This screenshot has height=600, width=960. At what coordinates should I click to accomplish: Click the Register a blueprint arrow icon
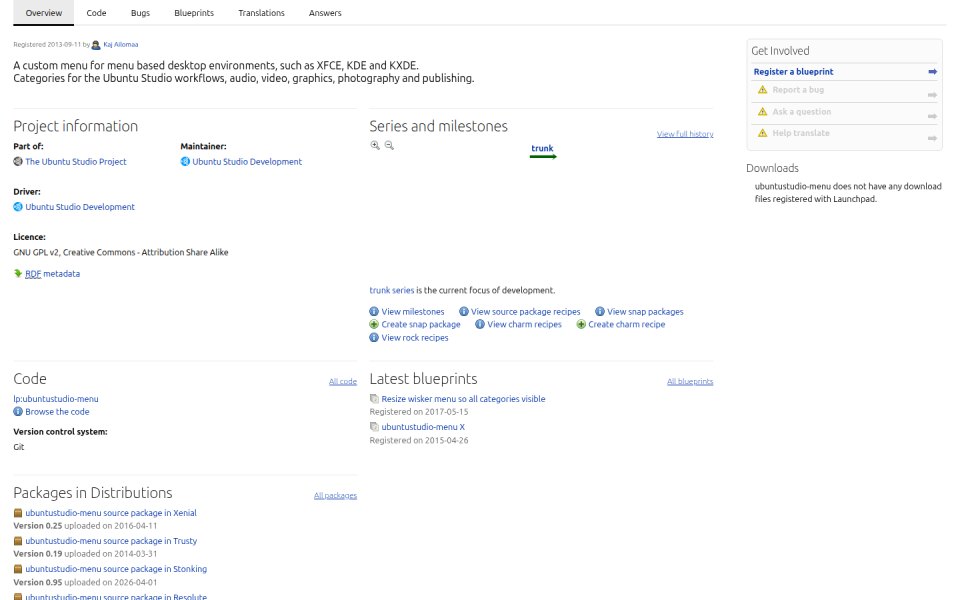[932, 72]
